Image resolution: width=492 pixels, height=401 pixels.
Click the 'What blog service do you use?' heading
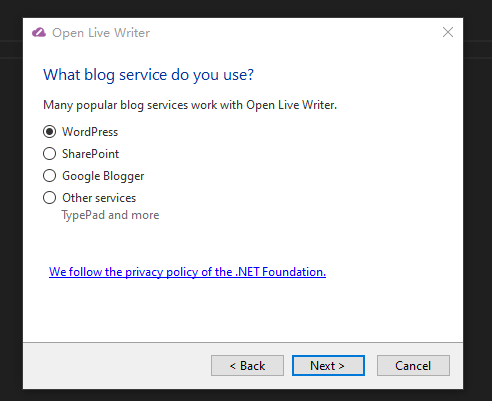(148, 75)
